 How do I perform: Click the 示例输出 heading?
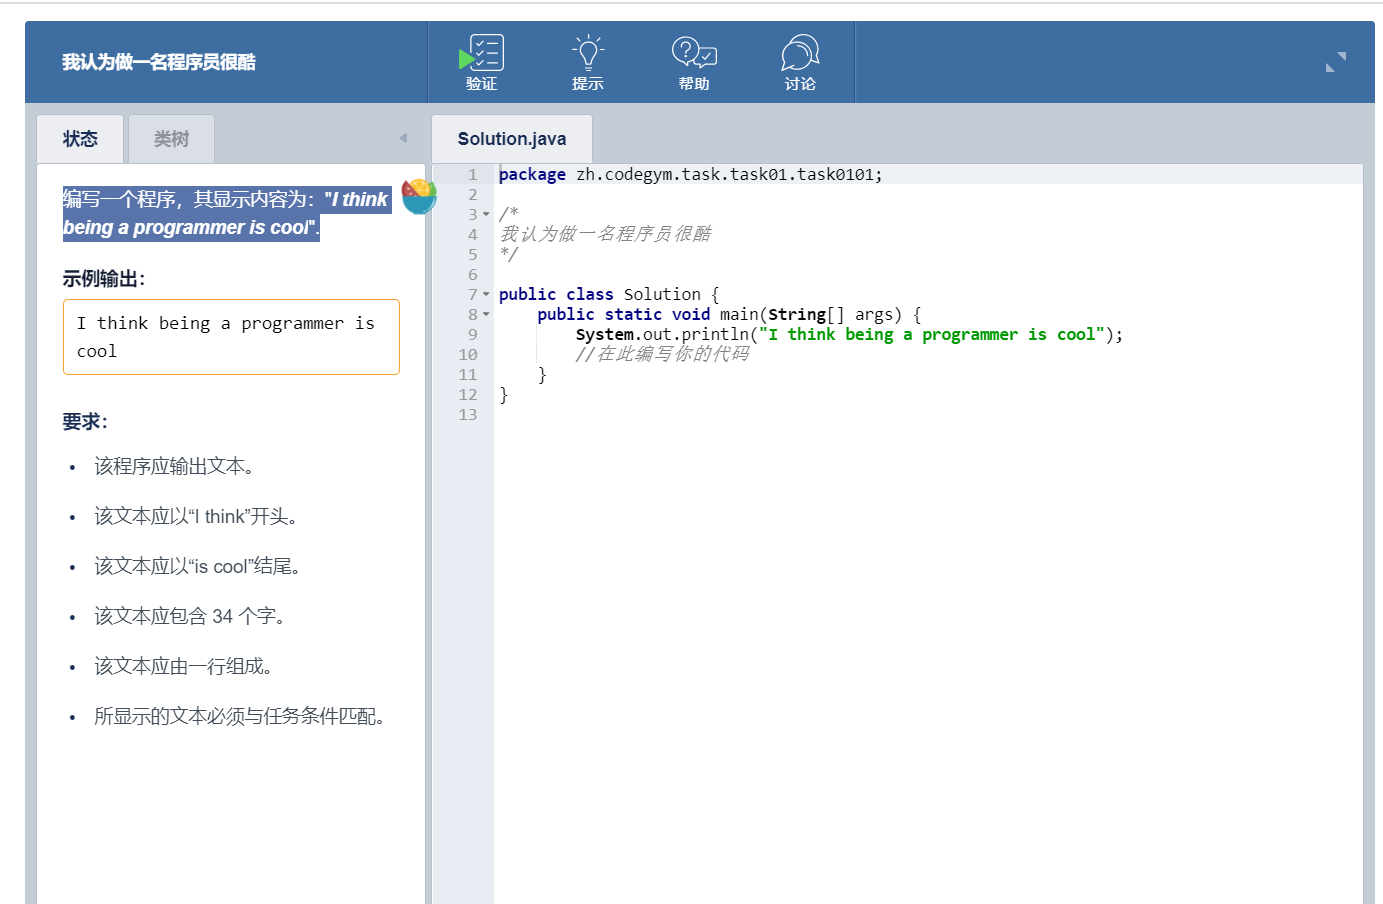104,279
